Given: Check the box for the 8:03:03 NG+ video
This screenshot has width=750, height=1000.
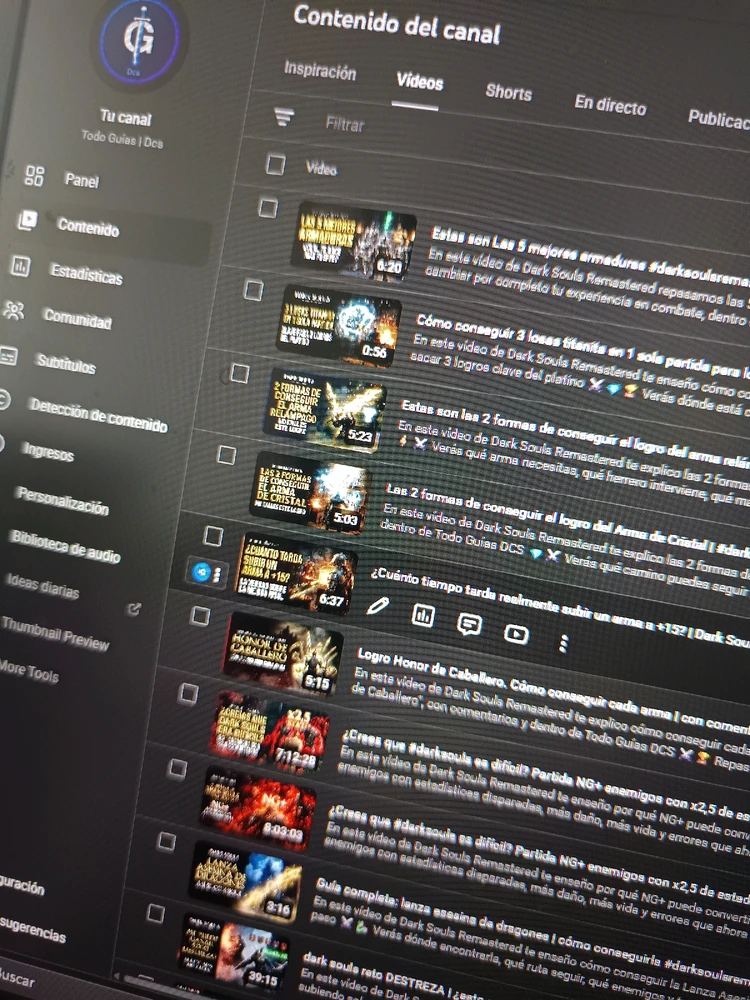Looking at the screenshot, I should click(x=177, y=769).
